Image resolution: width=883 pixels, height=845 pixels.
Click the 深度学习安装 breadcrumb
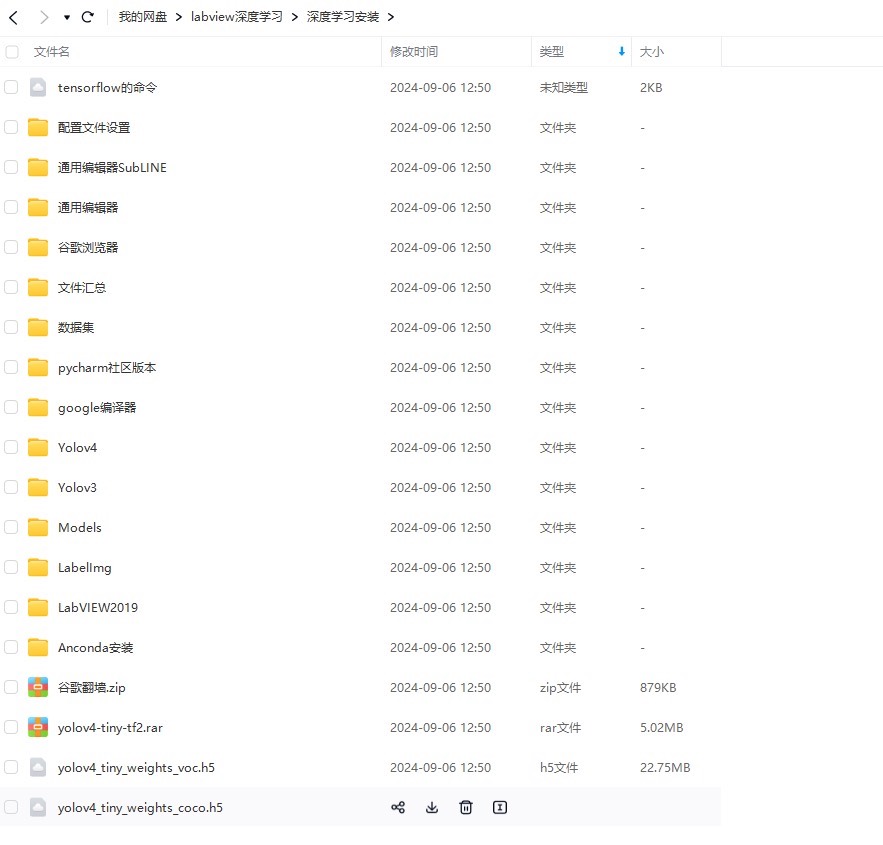[x=342, y=17]
